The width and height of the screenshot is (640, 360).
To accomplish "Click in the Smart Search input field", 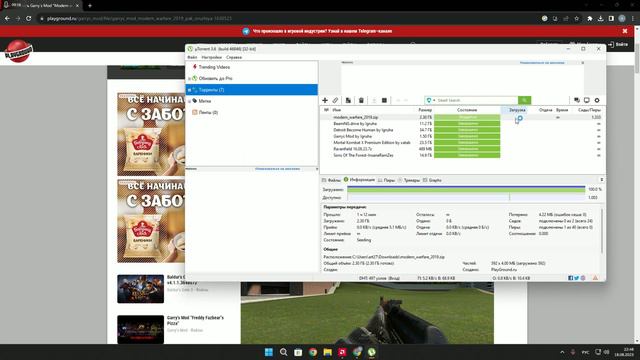I will 477,100.
